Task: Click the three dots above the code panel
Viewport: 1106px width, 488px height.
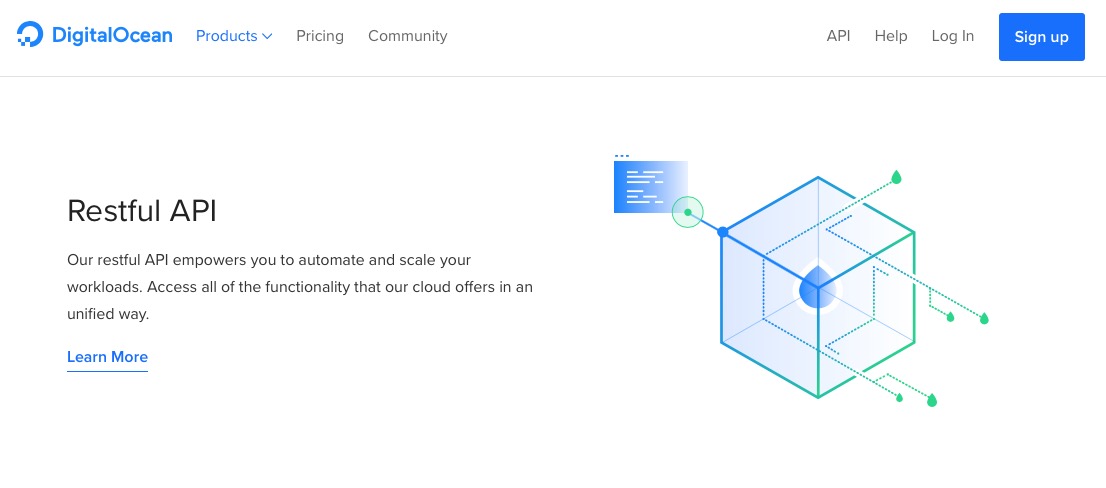Action: click(x=622, y=156)
